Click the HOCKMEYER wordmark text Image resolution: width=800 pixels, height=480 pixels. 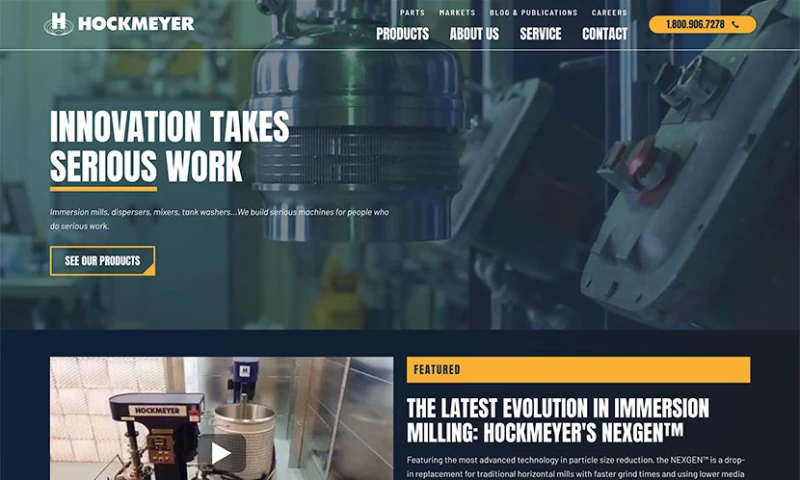point(136,24)
